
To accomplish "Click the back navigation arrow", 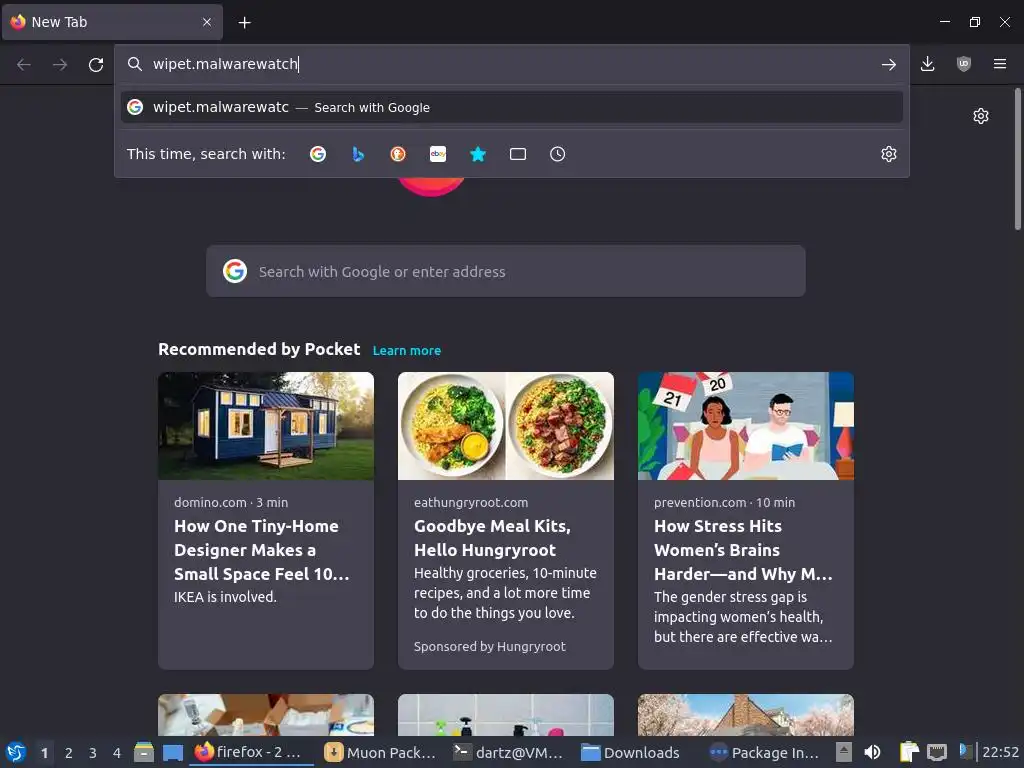I will click(24, 64).
